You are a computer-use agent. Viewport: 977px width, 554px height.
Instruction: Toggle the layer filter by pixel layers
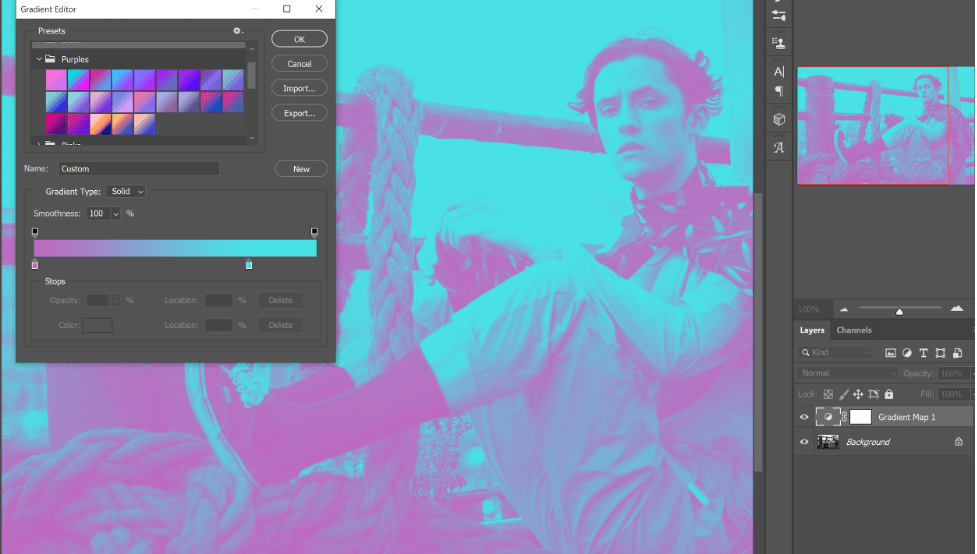pos(890,353)
